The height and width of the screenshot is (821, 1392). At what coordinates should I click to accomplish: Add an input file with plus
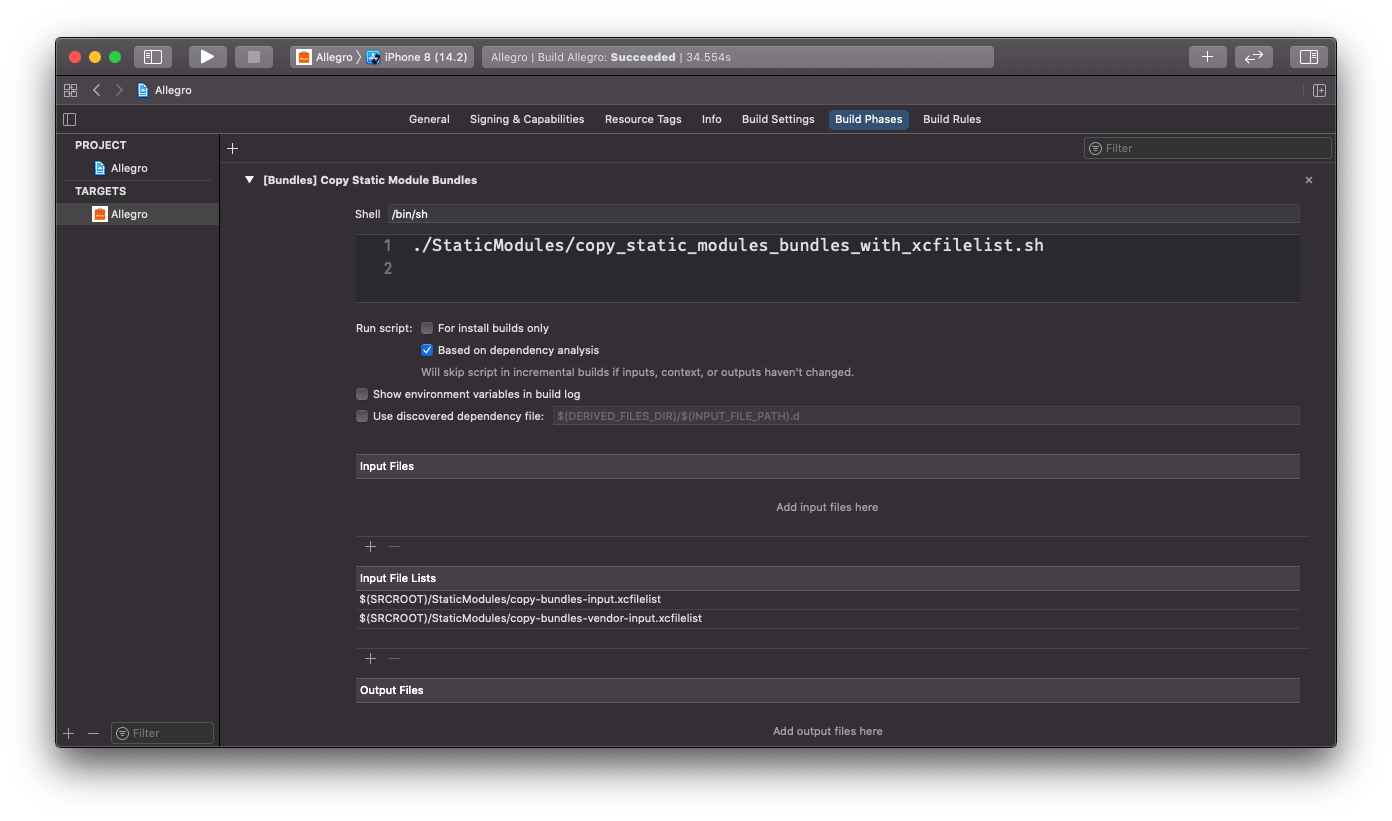coord(370,546)
